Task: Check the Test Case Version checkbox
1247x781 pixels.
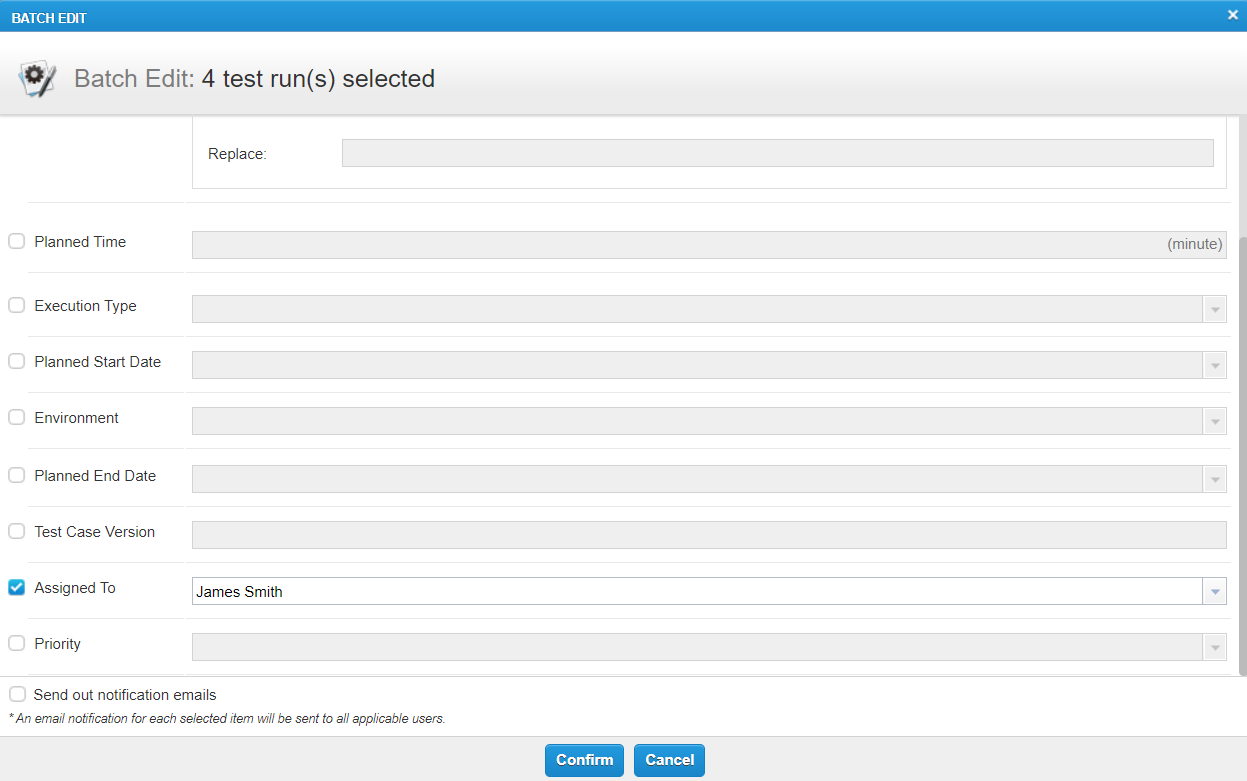Action: coord(17,531)
